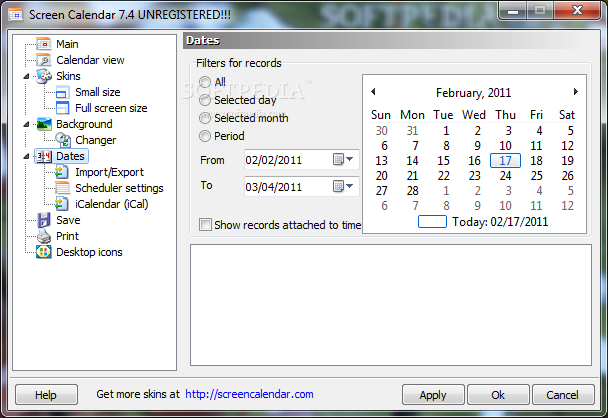The width and height of the screenshot is (608, 418).
Task: Select the Selected day radio button
Action: [205, 100]
